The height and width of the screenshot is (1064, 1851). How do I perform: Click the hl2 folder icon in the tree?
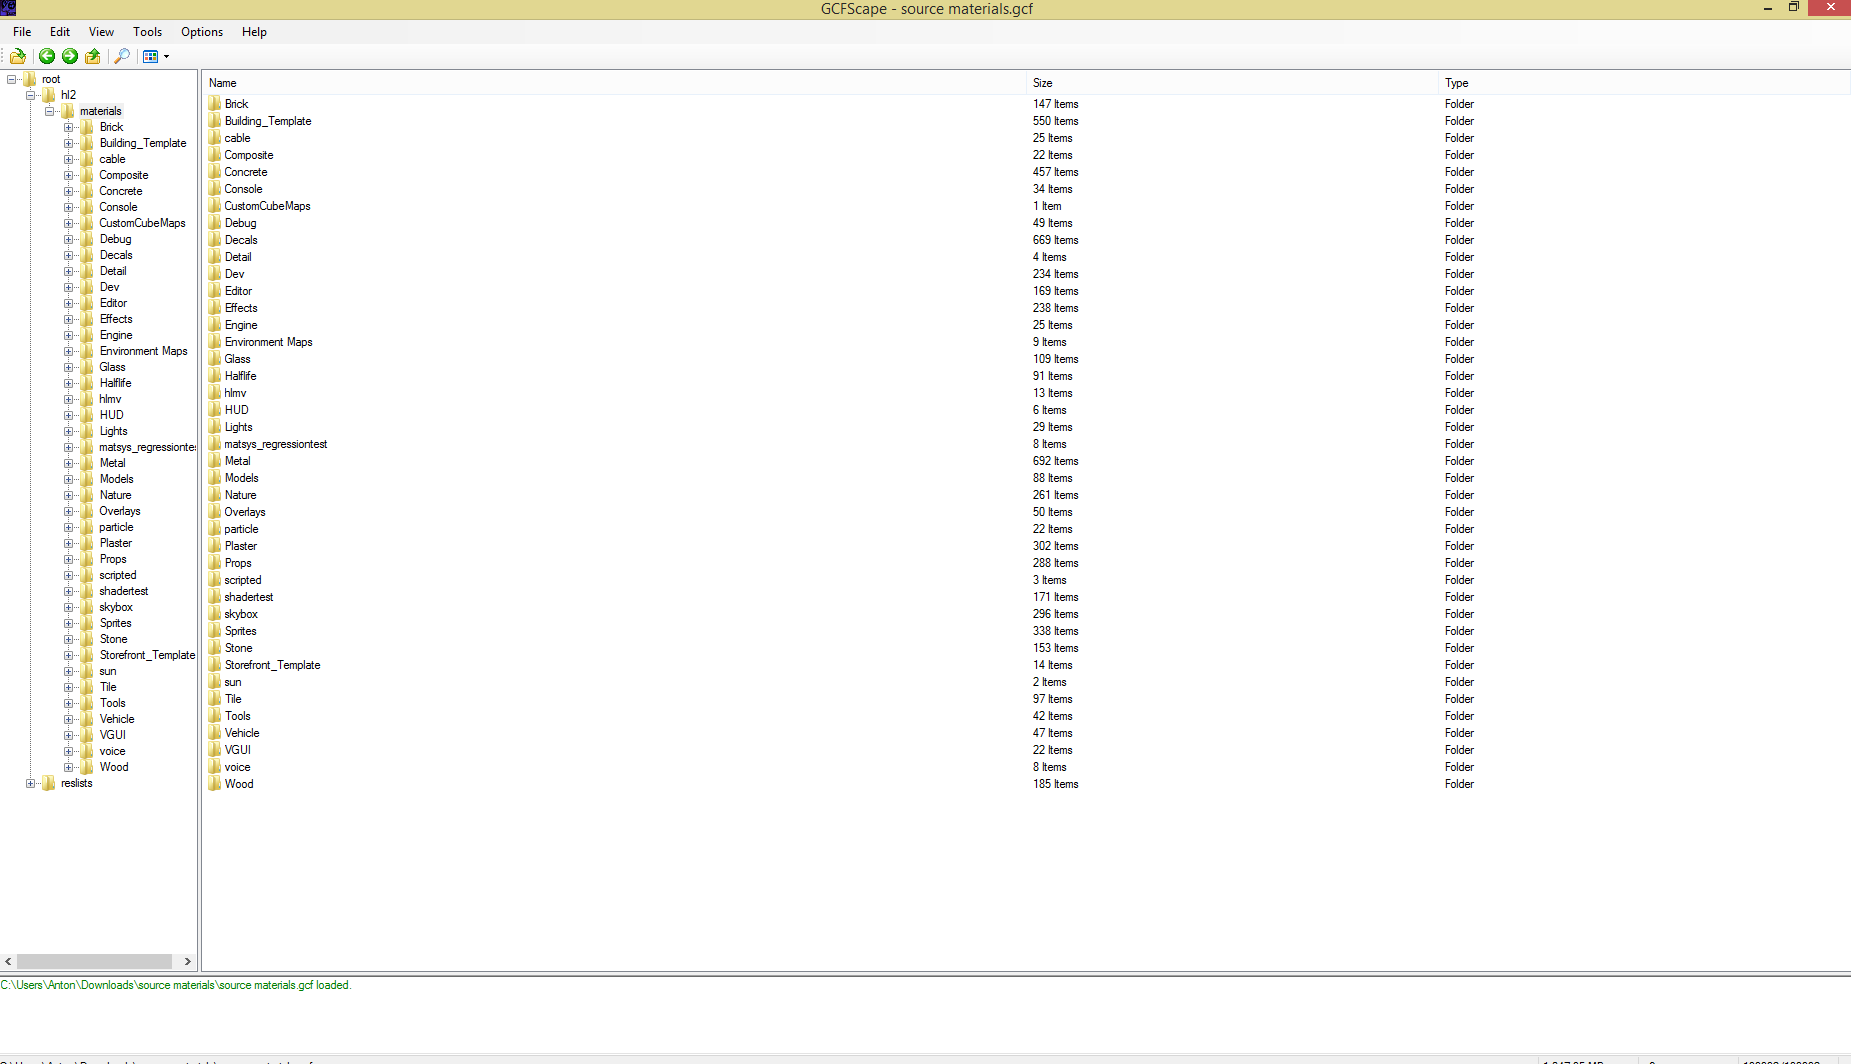point(49,95)
